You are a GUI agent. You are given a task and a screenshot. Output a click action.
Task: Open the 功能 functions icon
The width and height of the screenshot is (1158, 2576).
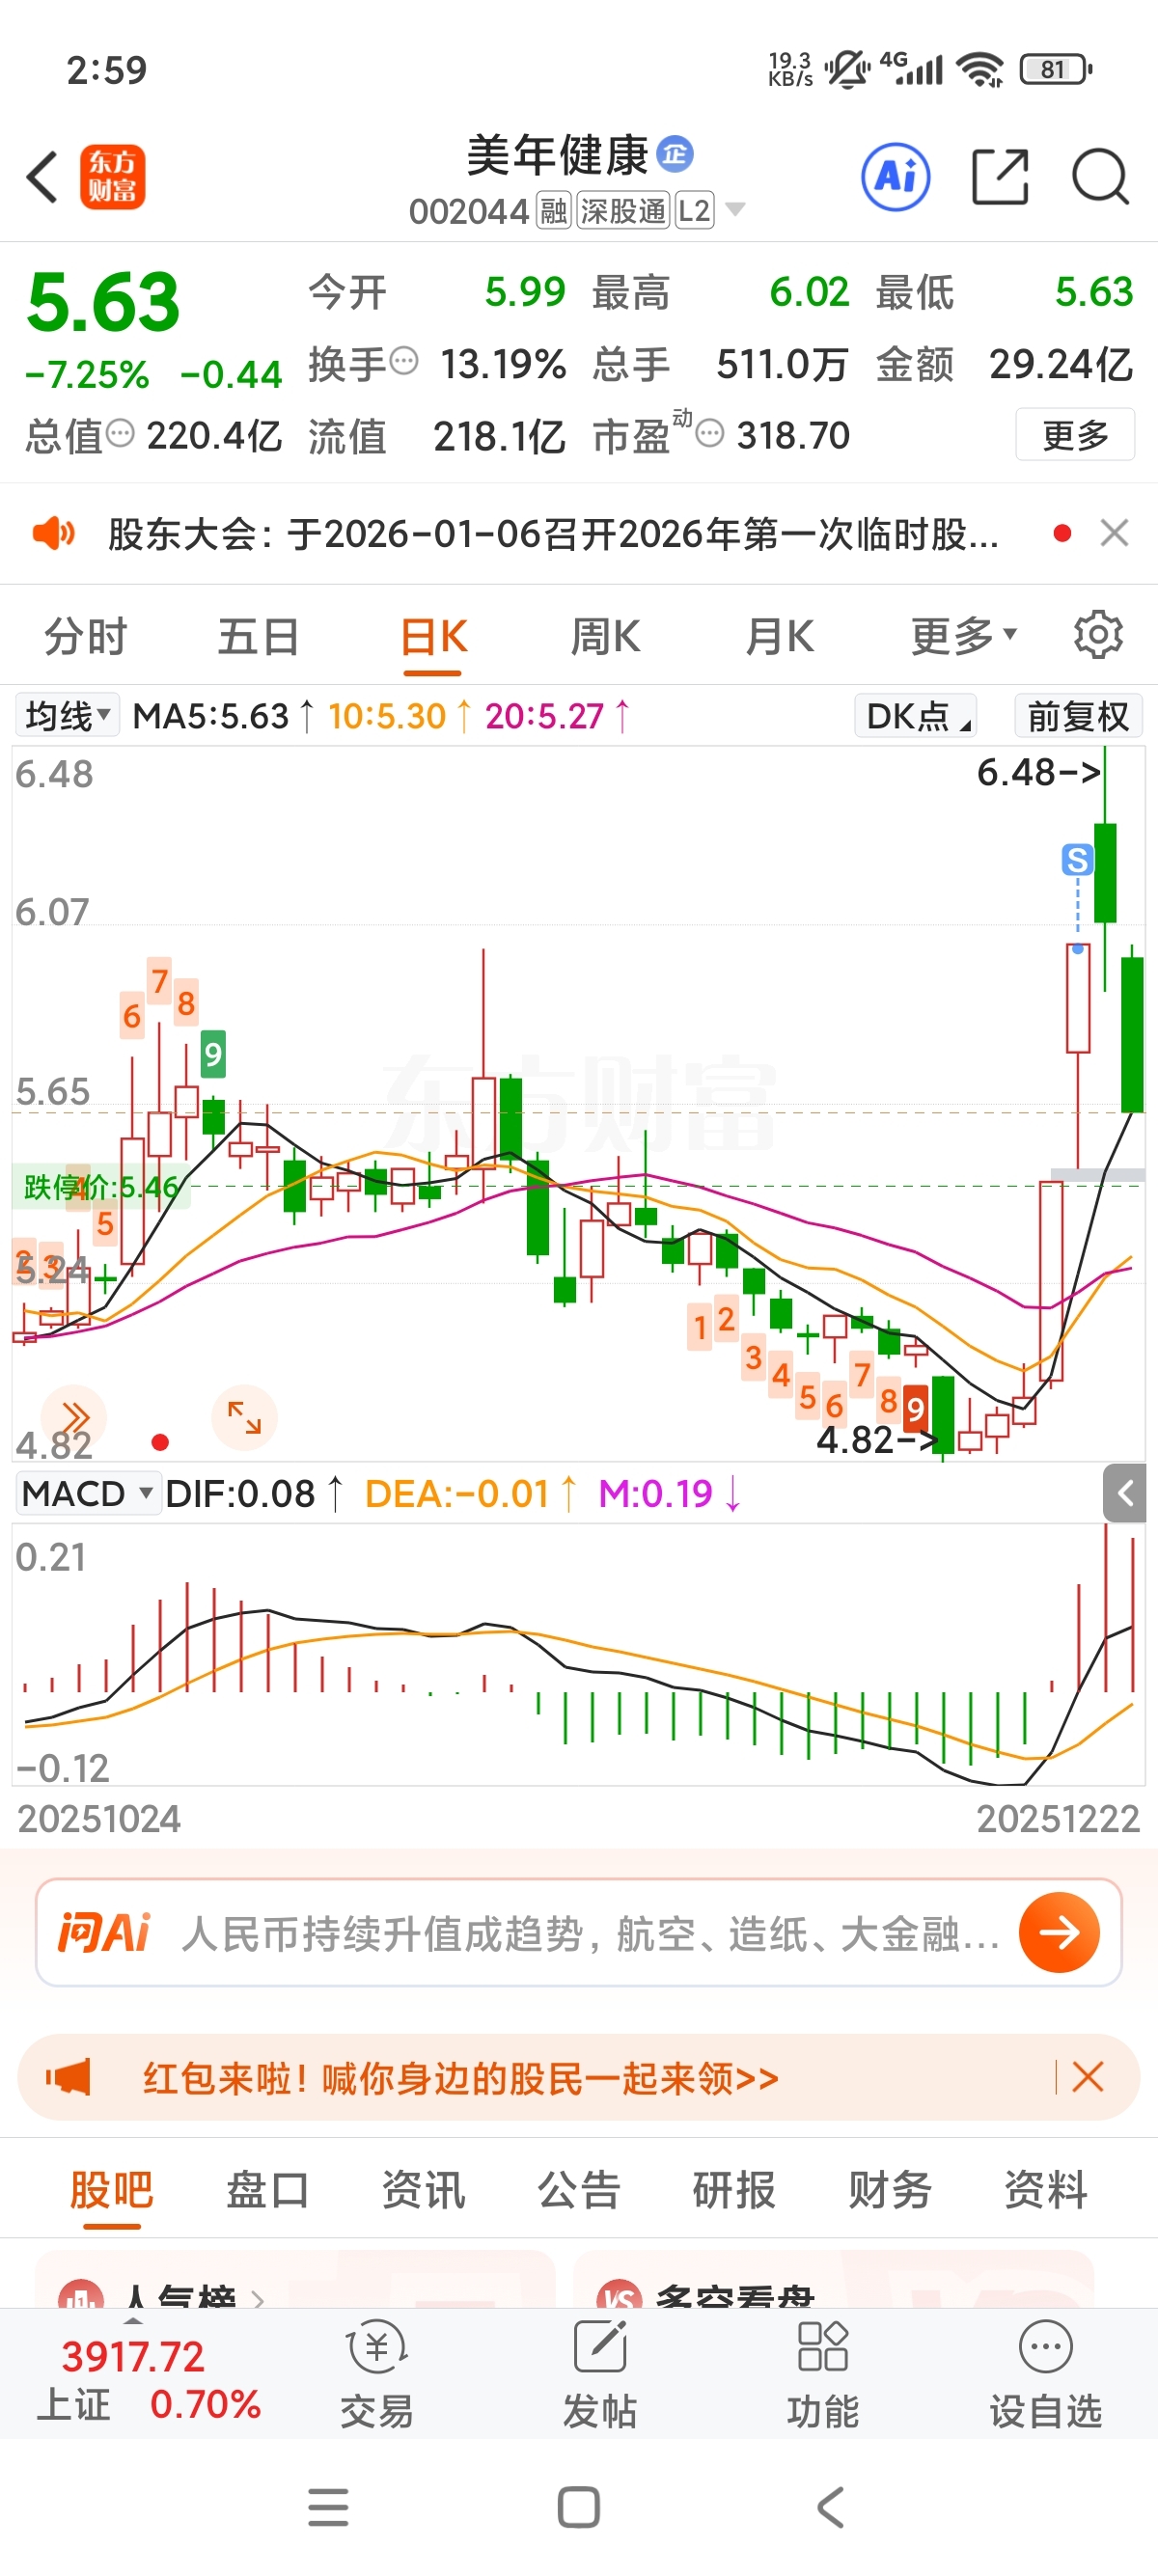click(823, 2374)
